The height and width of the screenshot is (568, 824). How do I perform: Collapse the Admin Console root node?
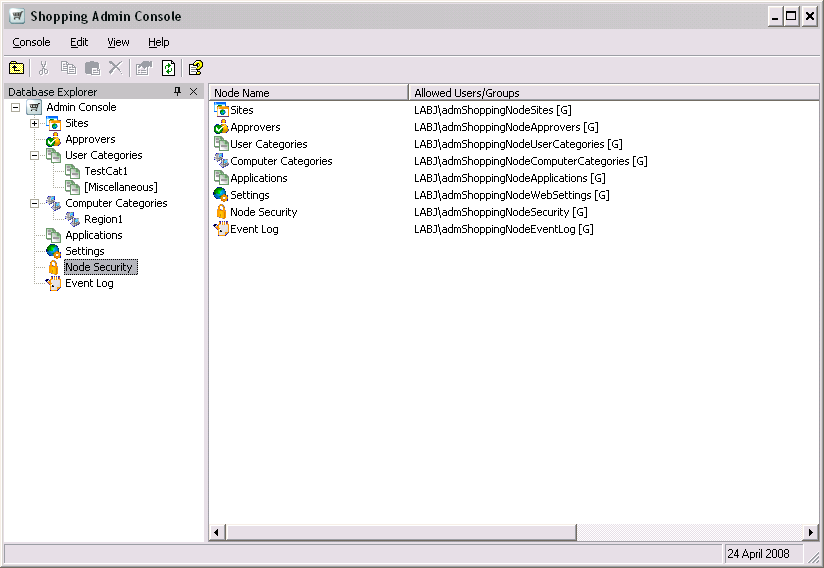pyautogui.click(x=16, y=107)
